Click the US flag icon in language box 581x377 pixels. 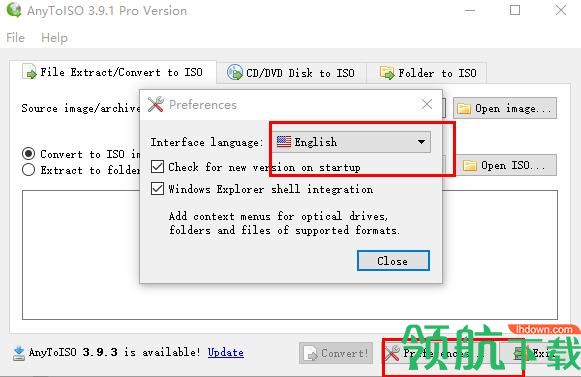pyautogui.click(x=284, y=142)
